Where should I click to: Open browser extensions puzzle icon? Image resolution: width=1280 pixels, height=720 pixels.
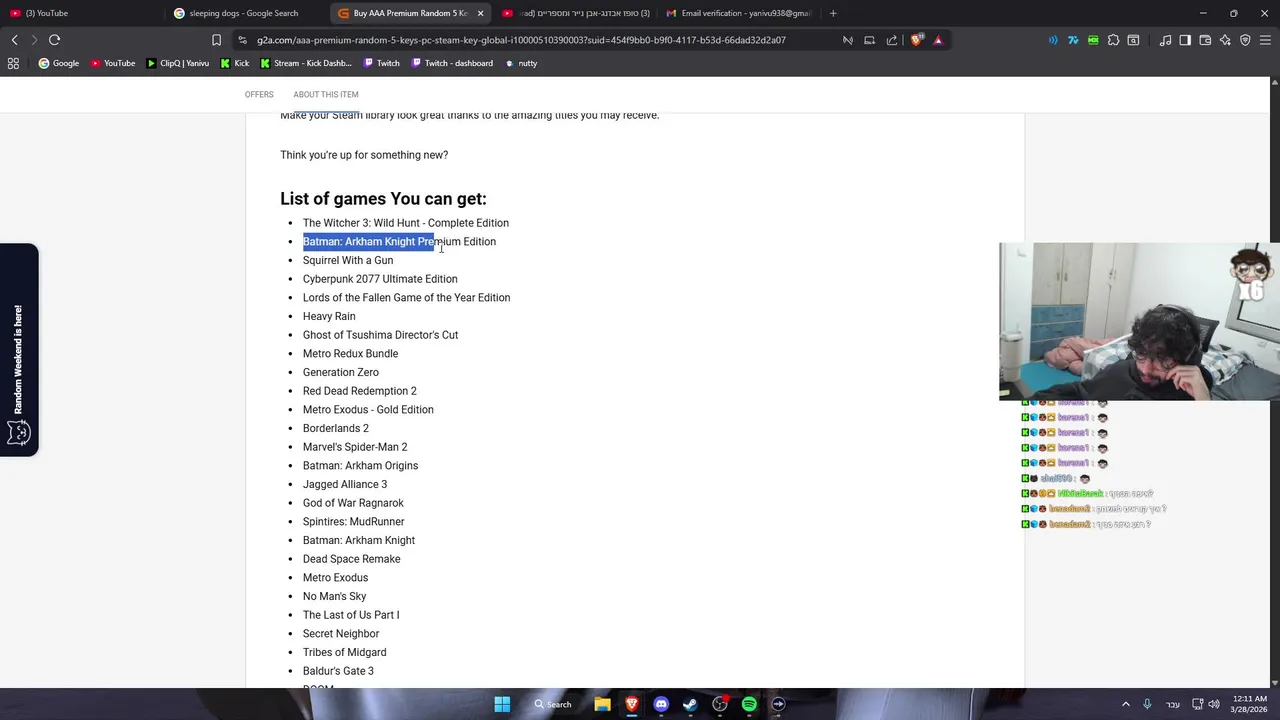[1113, 40]
